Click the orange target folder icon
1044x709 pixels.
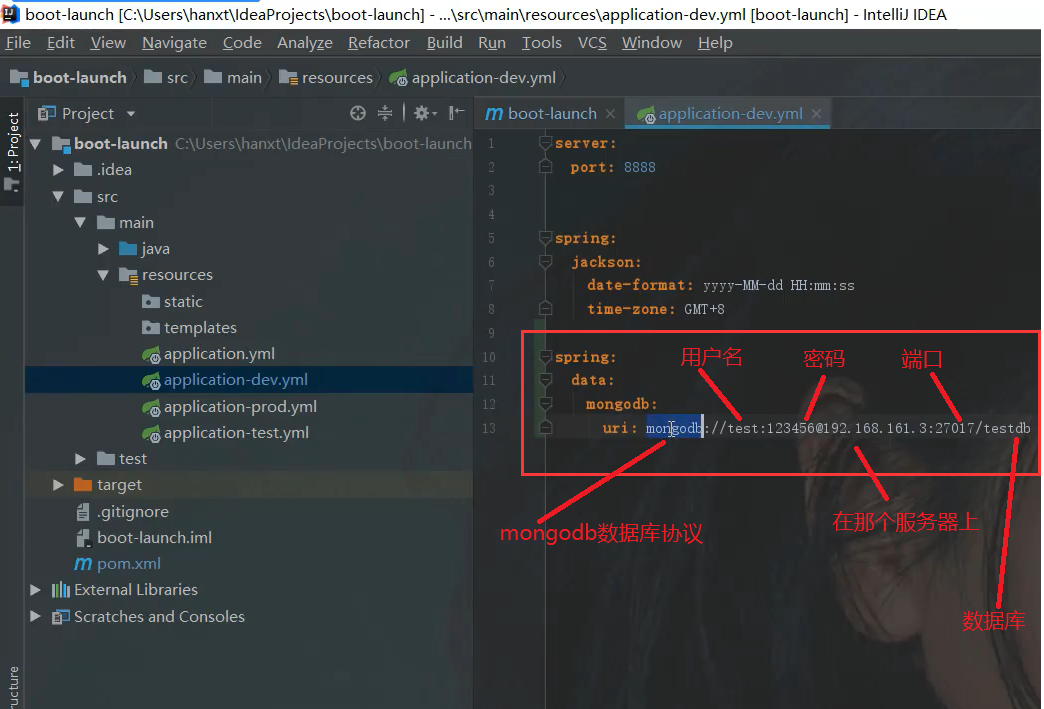tap(83, 485)
